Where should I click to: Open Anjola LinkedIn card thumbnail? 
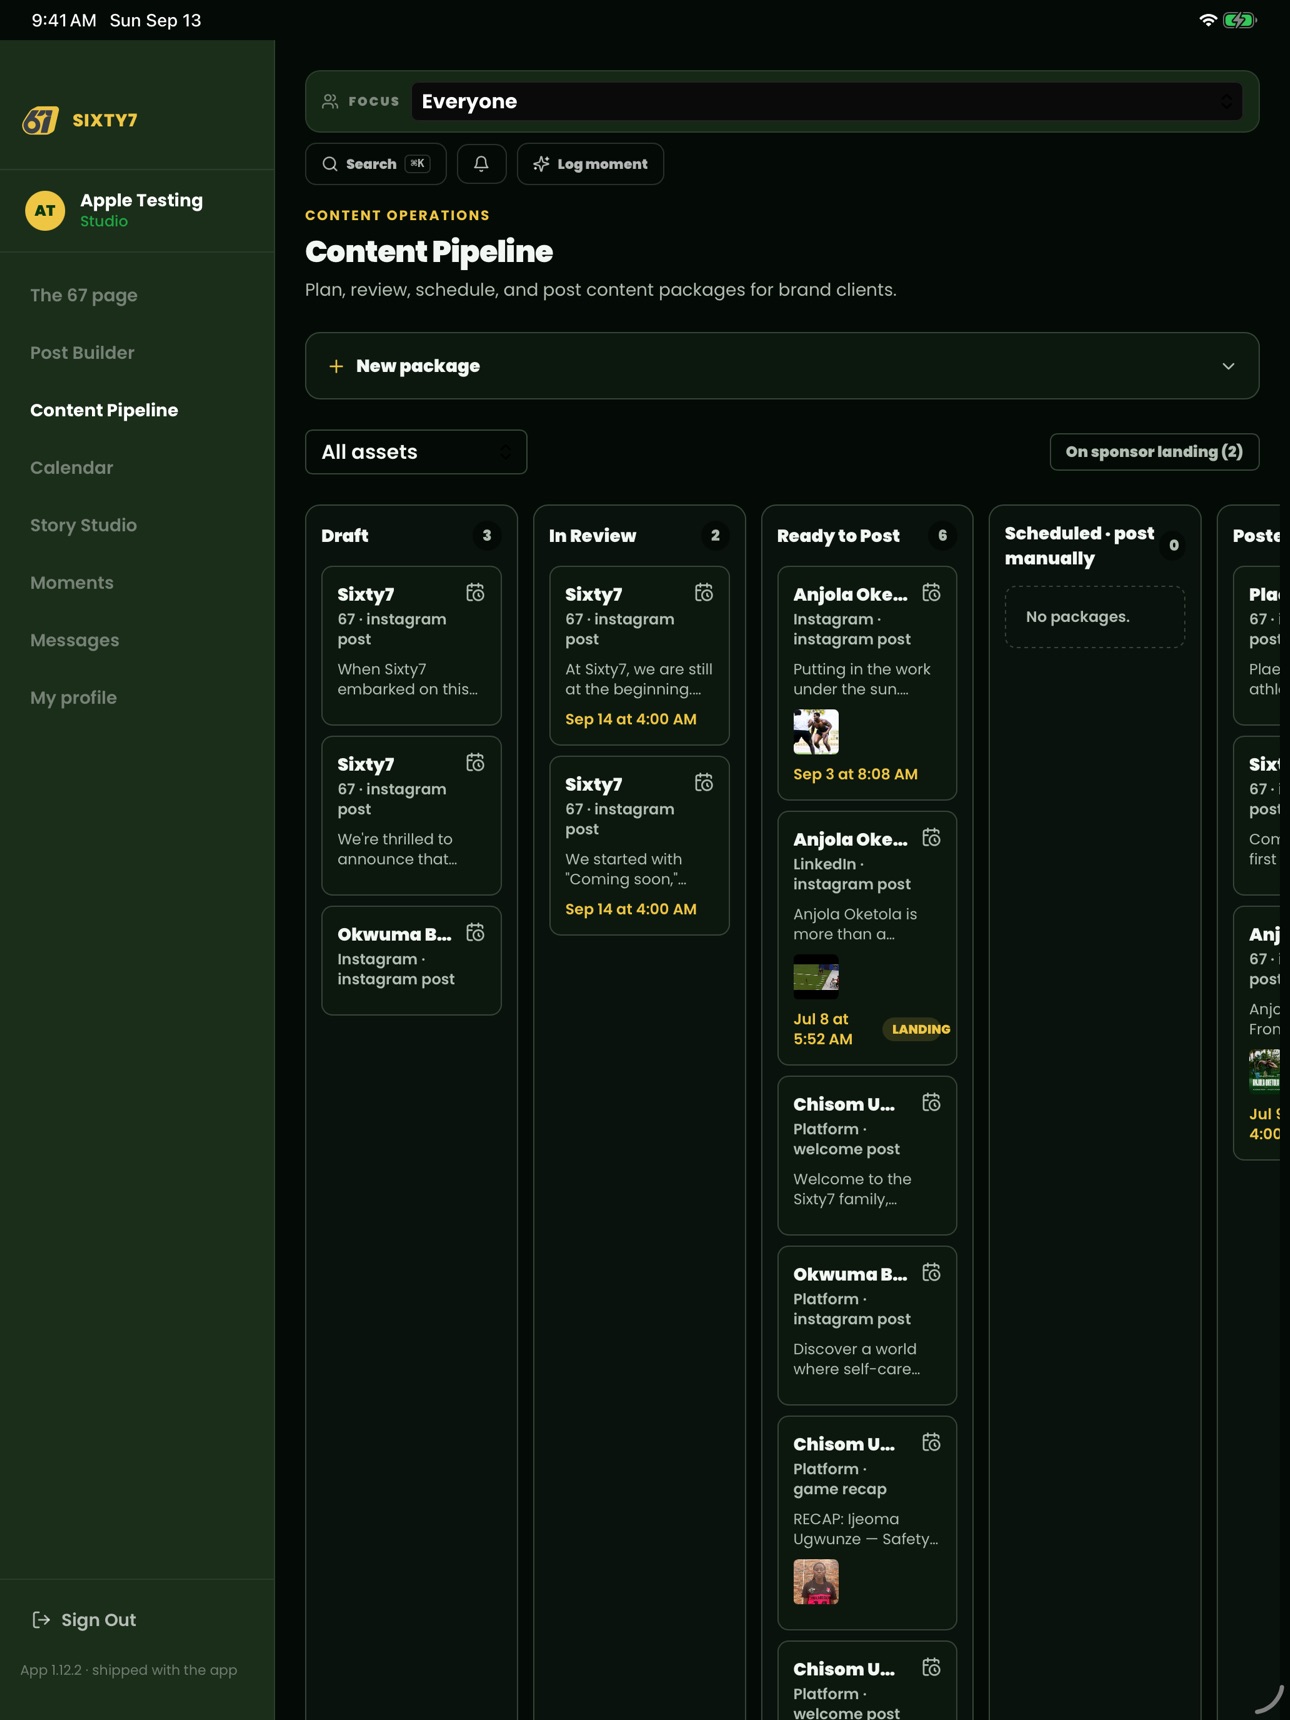[816, 977]
